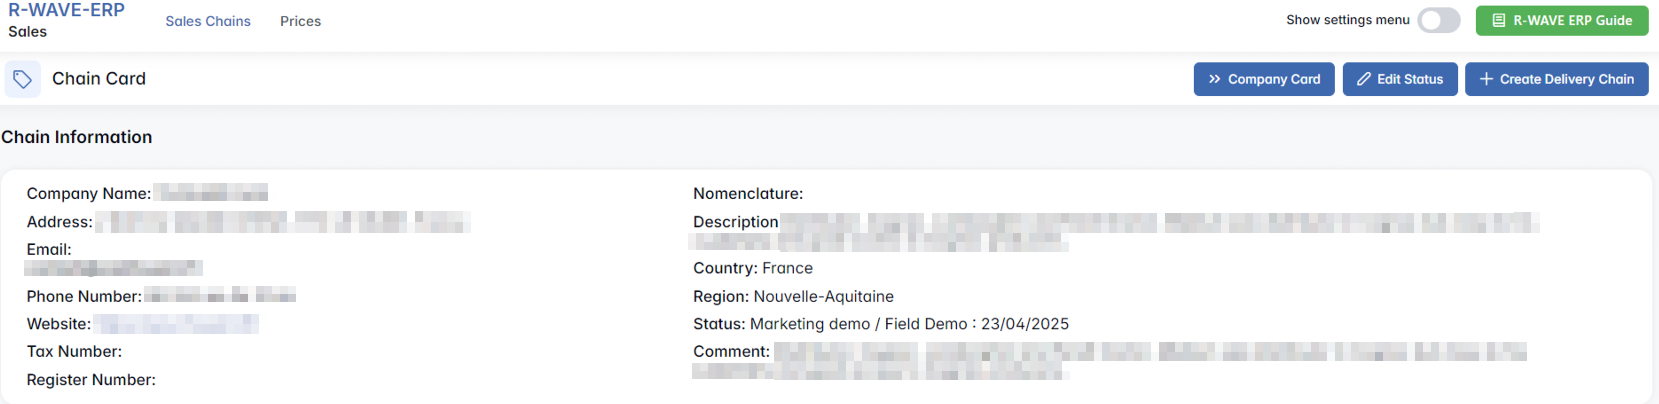Click the Country value France
Image resolution: width=1659 pixels, height=404 pixels.
pos(787,268)
